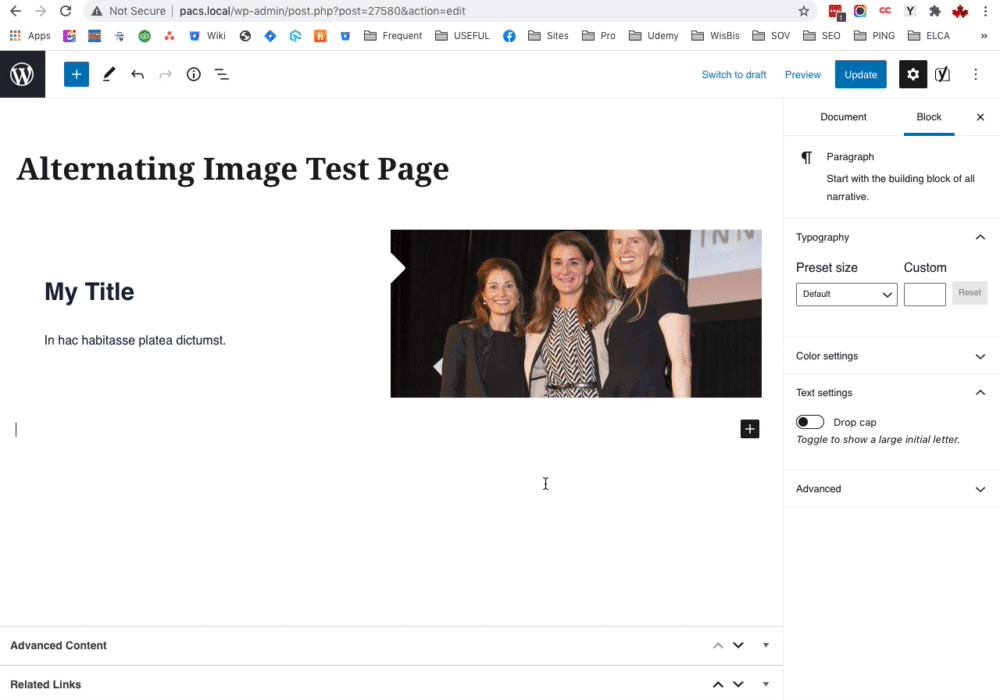This screenshot has width=1000, height=700.
Task: Open the content info details icon
Action: 194,75
